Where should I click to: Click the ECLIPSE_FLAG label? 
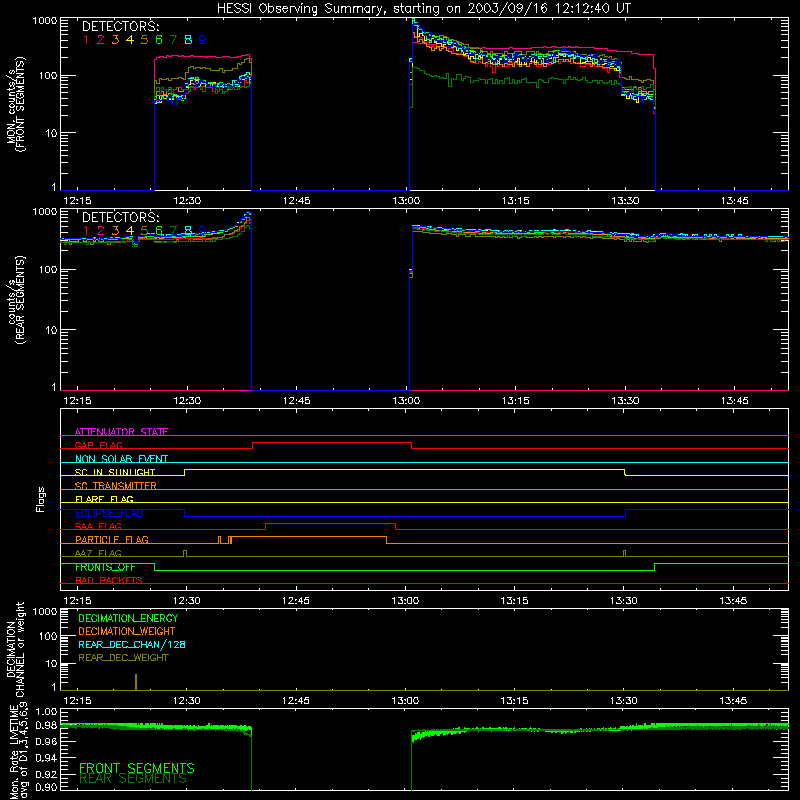point(109,513)
